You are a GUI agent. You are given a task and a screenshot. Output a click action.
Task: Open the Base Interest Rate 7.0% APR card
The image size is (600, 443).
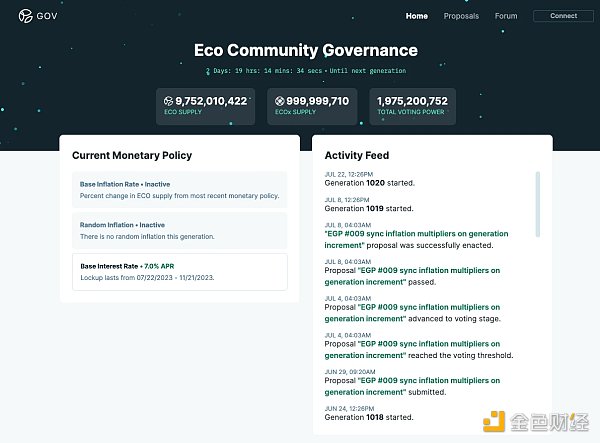point(179,271)
